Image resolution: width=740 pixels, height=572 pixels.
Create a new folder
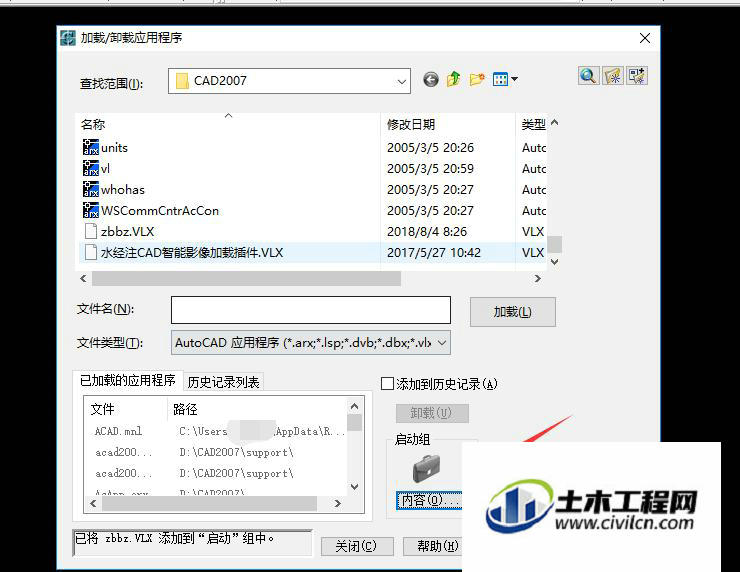coord(477,79)
